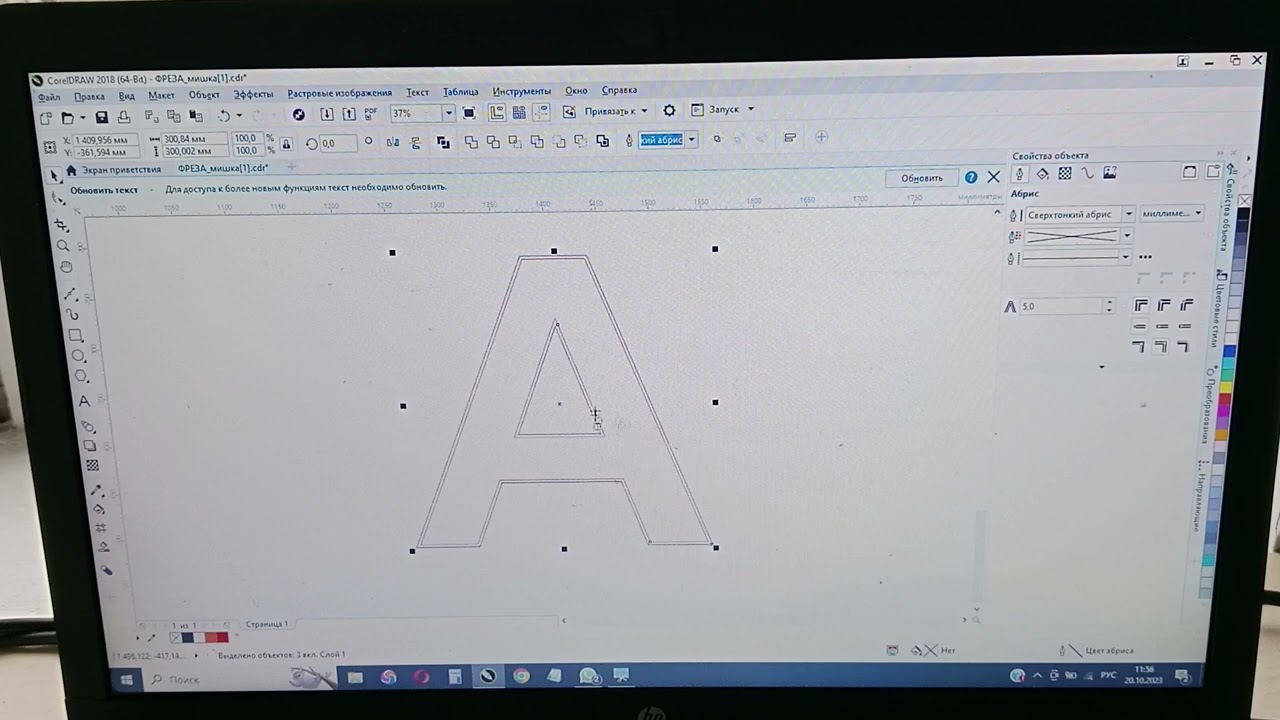Select beveled corners option

coord(1186,305)
